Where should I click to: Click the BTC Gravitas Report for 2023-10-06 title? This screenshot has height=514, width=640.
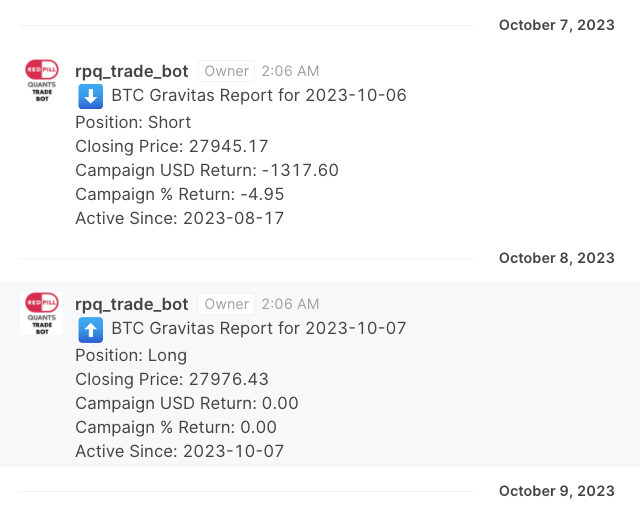(259, 96)
